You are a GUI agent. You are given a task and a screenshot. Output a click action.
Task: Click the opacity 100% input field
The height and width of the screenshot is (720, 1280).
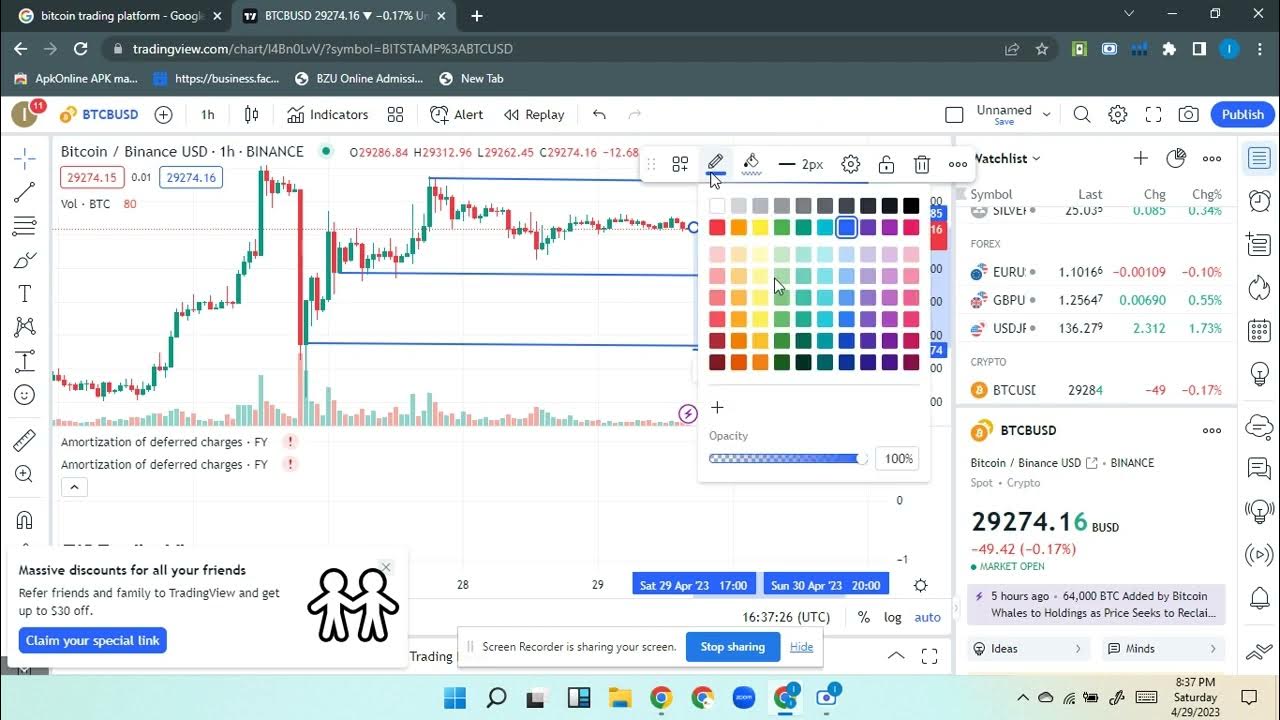click(898, 459)
